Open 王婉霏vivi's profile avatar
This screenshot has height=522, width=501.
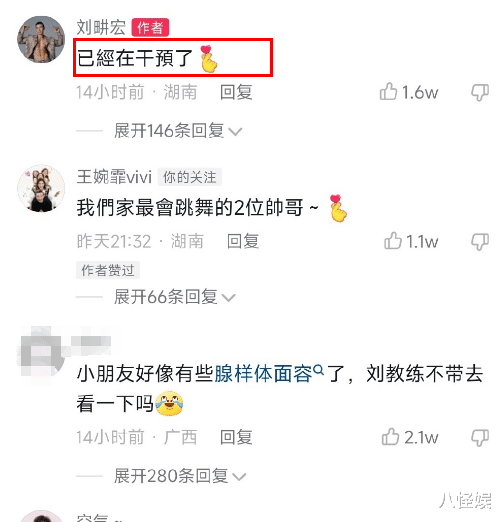(x=41, y=188)
